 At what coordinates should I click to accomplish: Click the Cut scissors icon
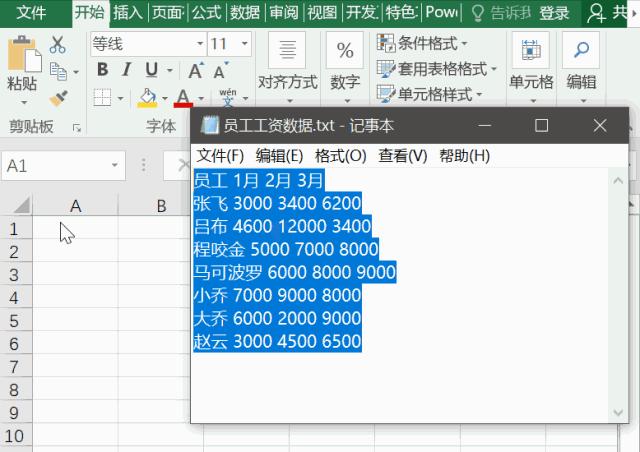[58, 45]
